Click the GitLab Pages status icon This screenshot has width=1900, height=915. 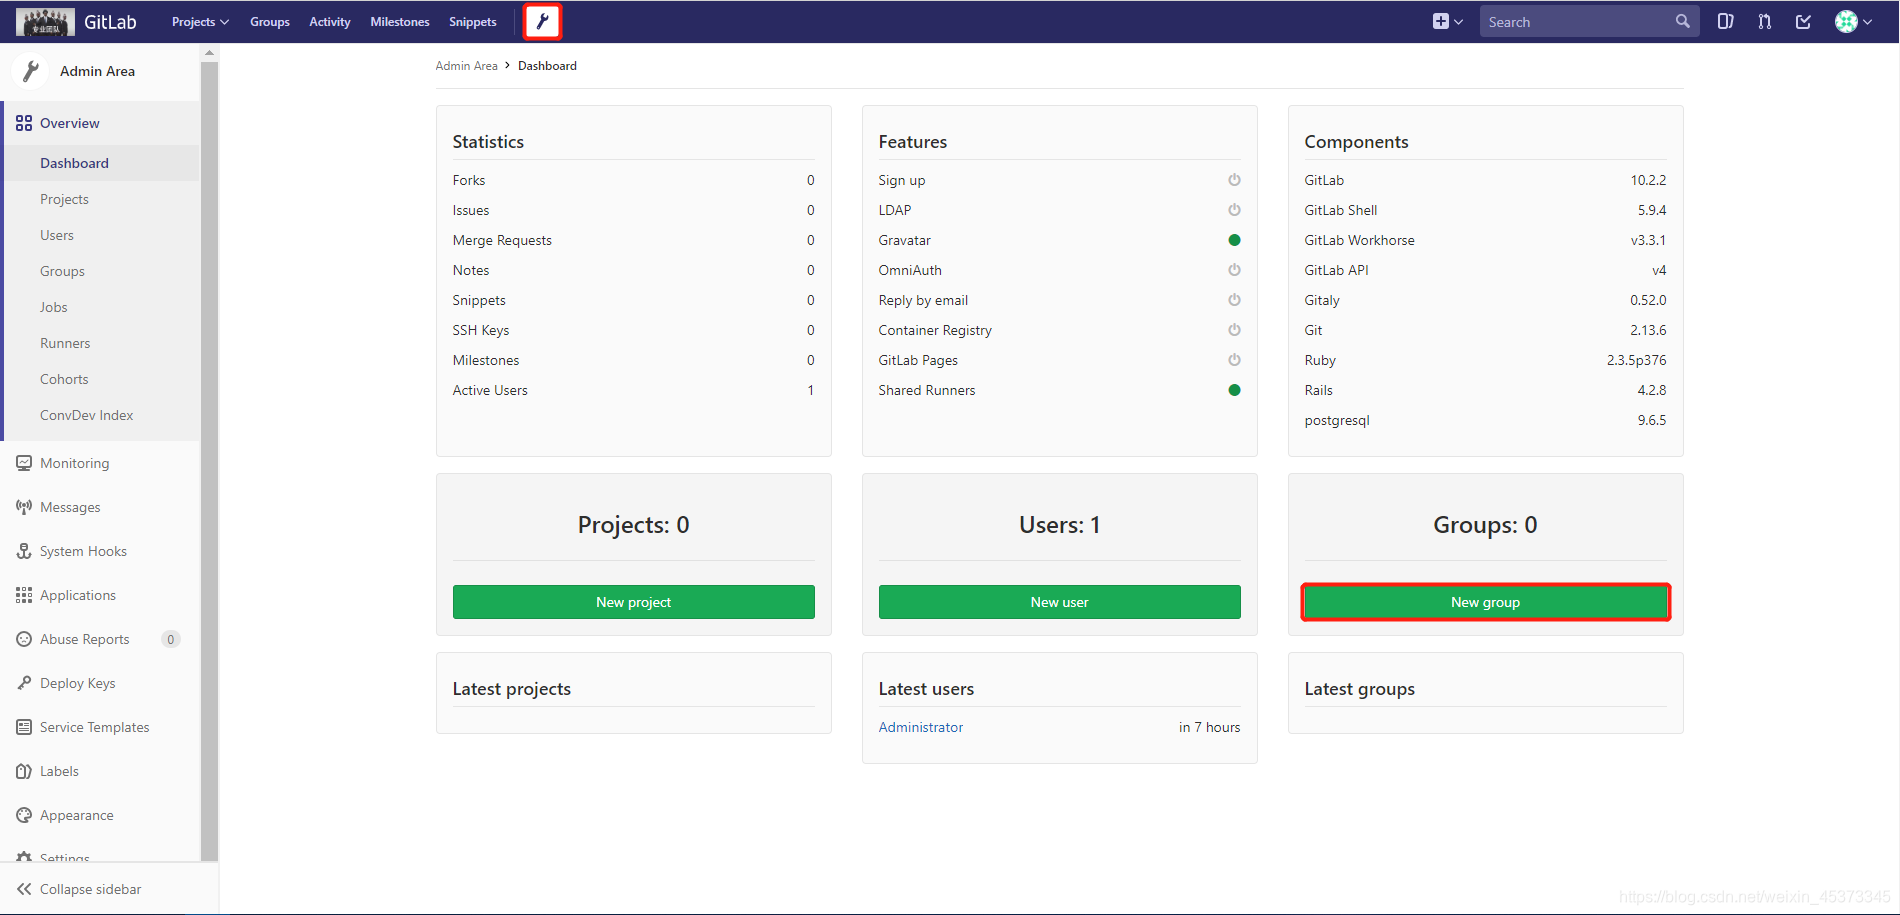tap(1234, 360)
